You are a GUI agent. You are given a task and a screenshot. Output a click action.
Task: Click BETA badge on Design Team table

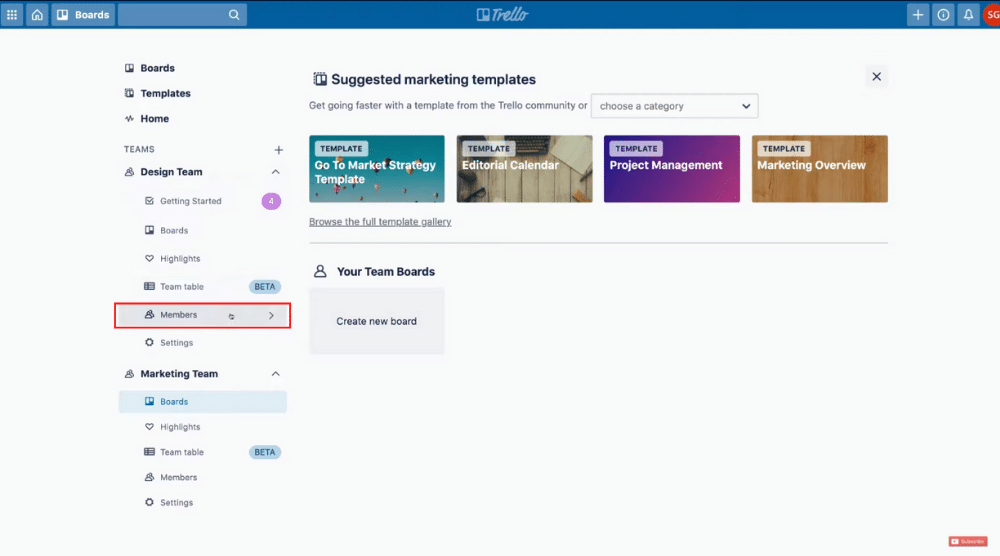[x=265, y=286]
